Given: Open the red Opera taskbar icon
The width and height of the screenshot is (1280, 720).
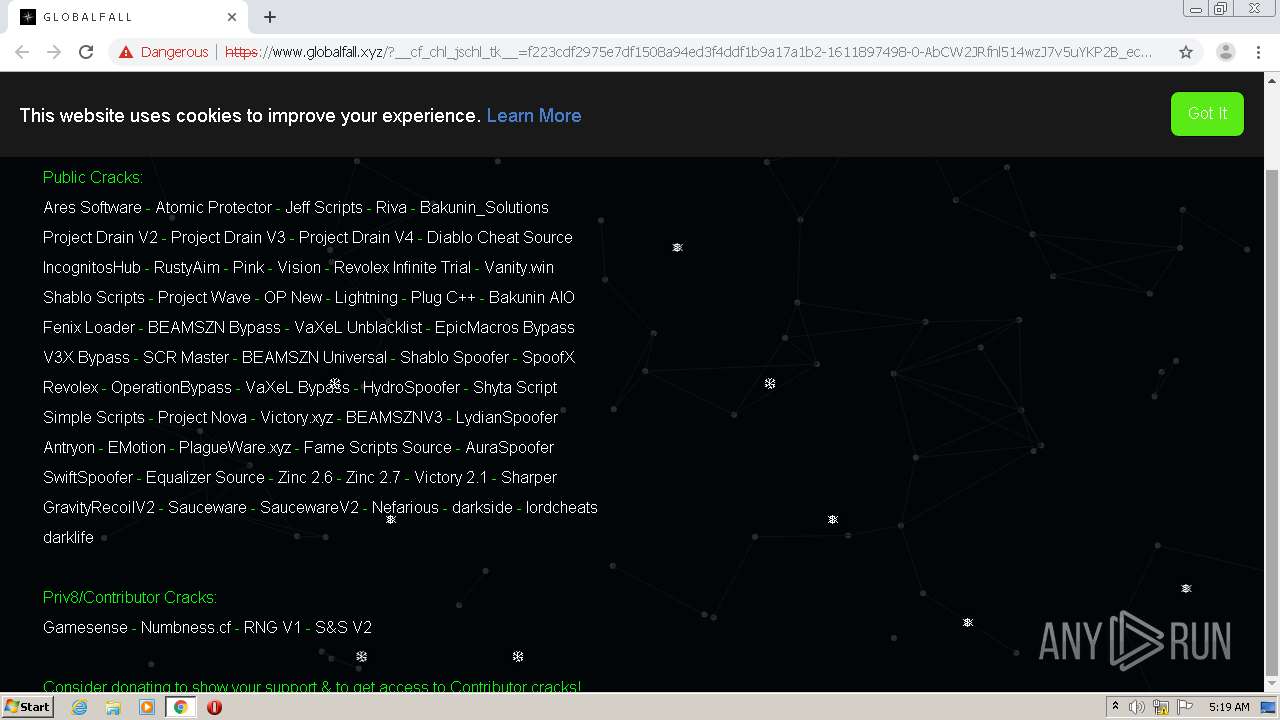Looking at the screenshot, I should click(214, 707).
